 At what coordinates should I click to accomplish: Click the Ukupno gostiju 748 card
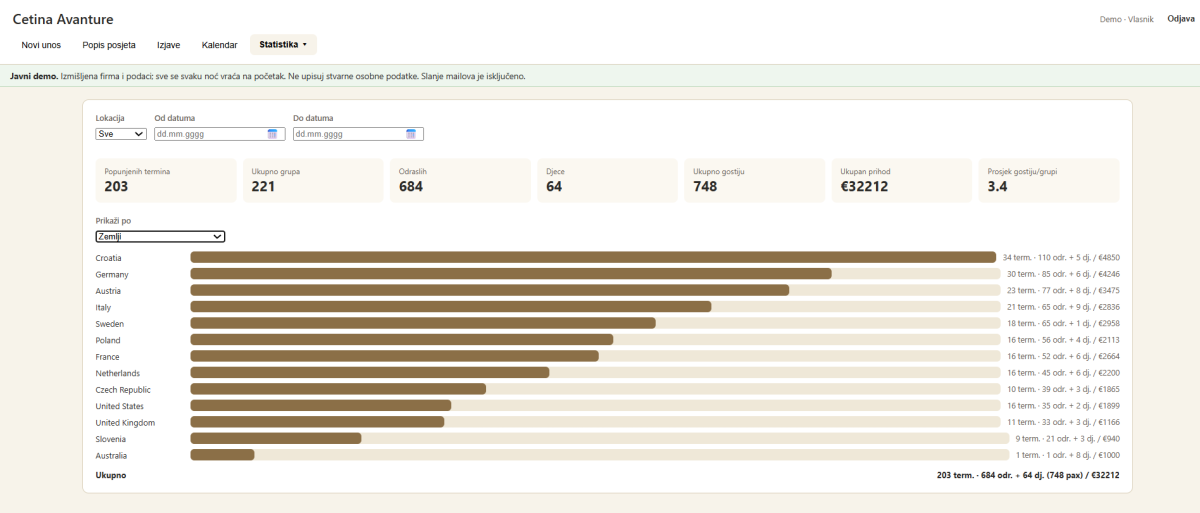(x=755, y=180)
